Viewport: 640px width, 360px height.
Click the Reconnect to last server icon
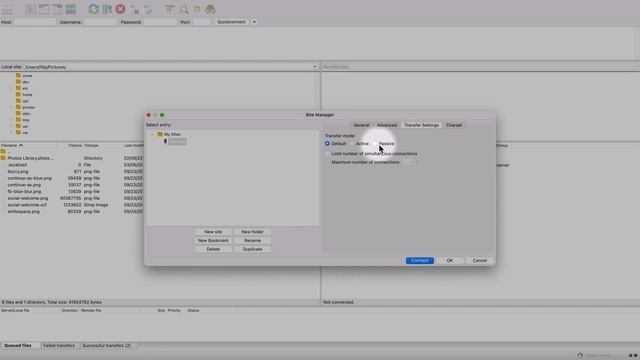(148, 9)
